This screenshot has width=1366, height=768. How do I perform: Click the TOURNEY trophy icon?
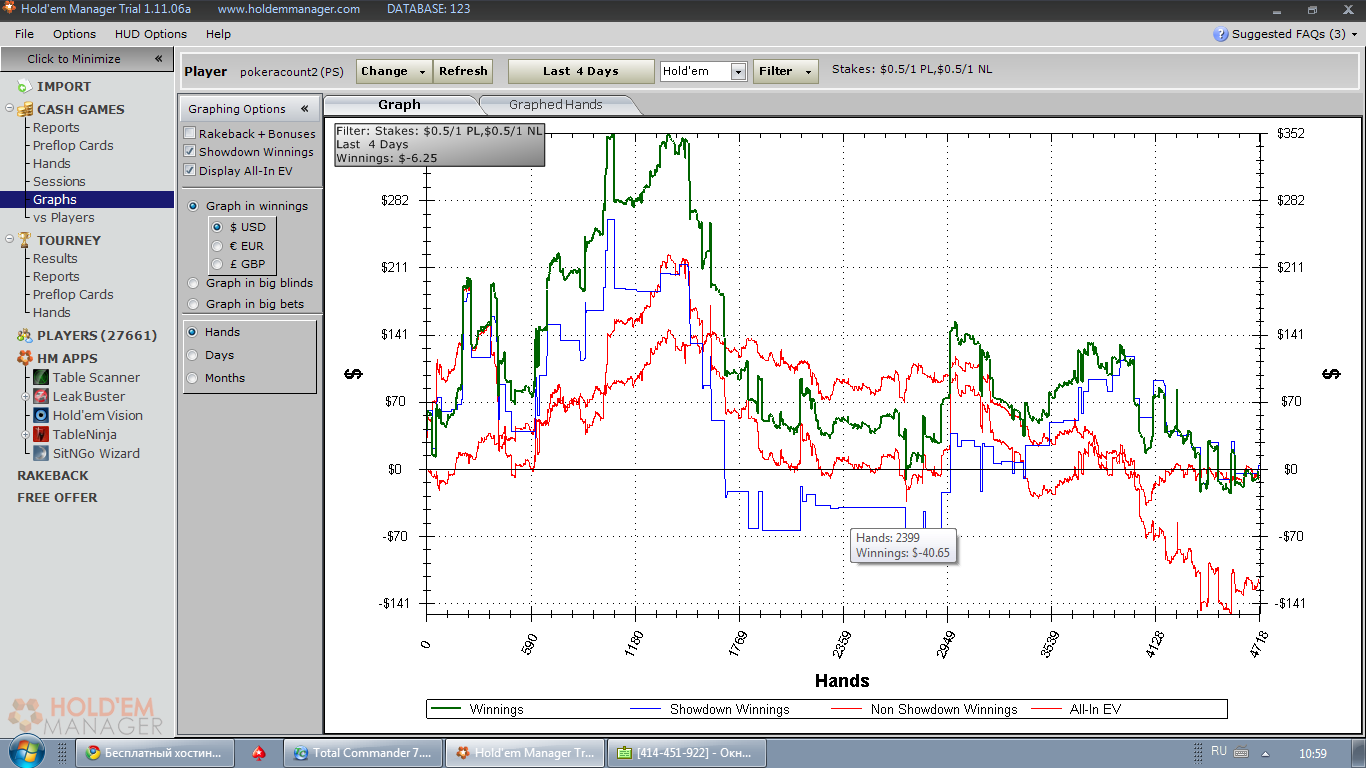25,240
